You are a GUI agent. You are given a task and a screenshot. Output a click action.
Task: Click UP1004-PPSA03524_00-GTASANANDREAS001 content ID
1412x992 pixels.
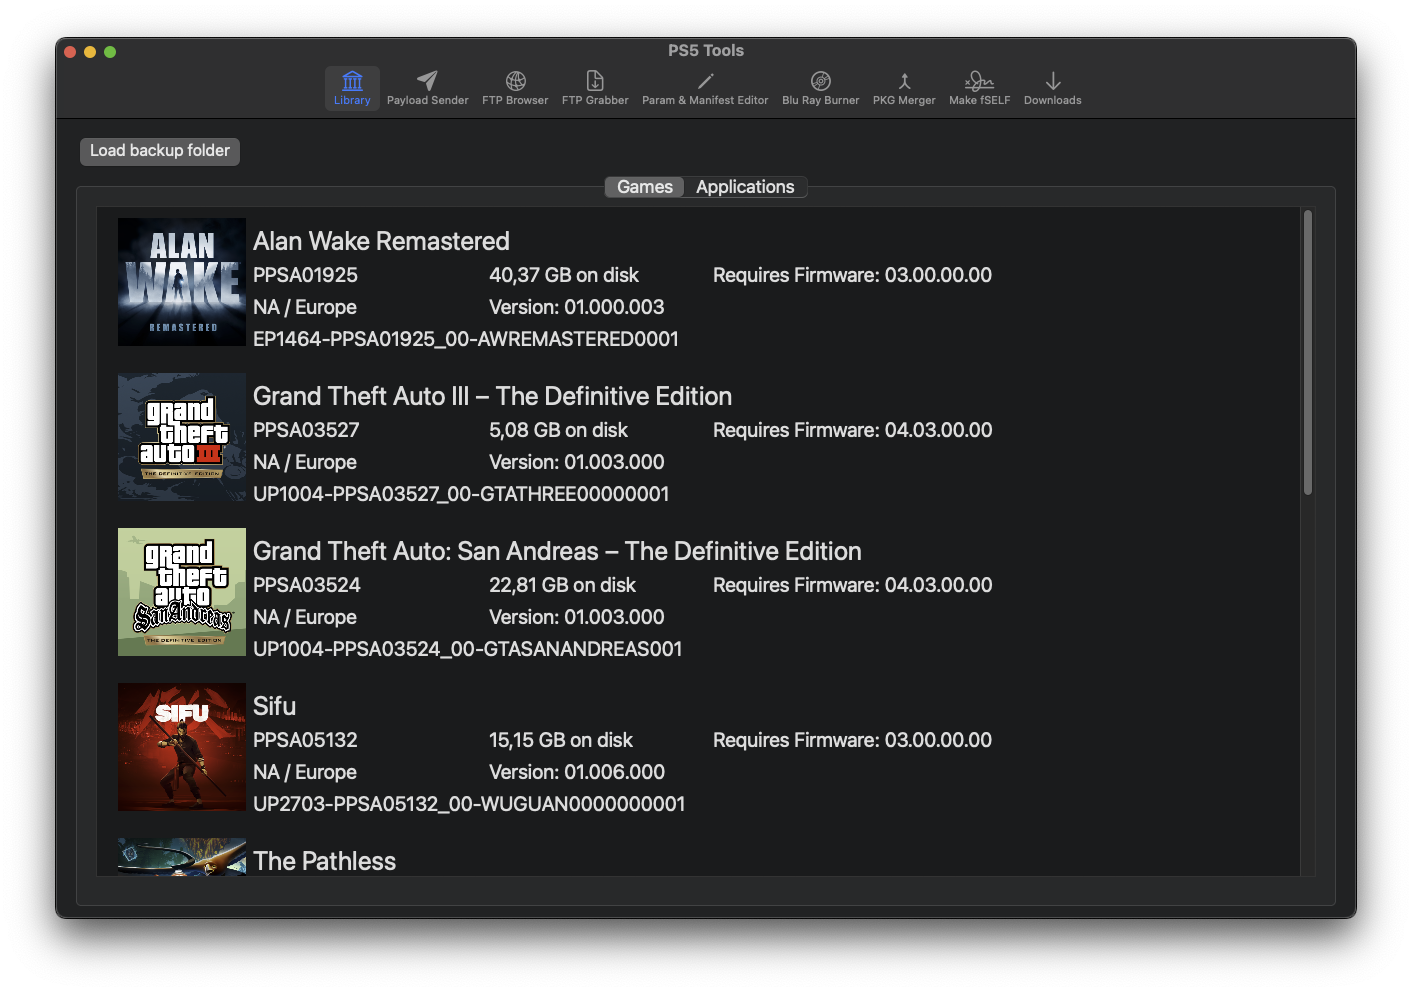tap(468, 649)
